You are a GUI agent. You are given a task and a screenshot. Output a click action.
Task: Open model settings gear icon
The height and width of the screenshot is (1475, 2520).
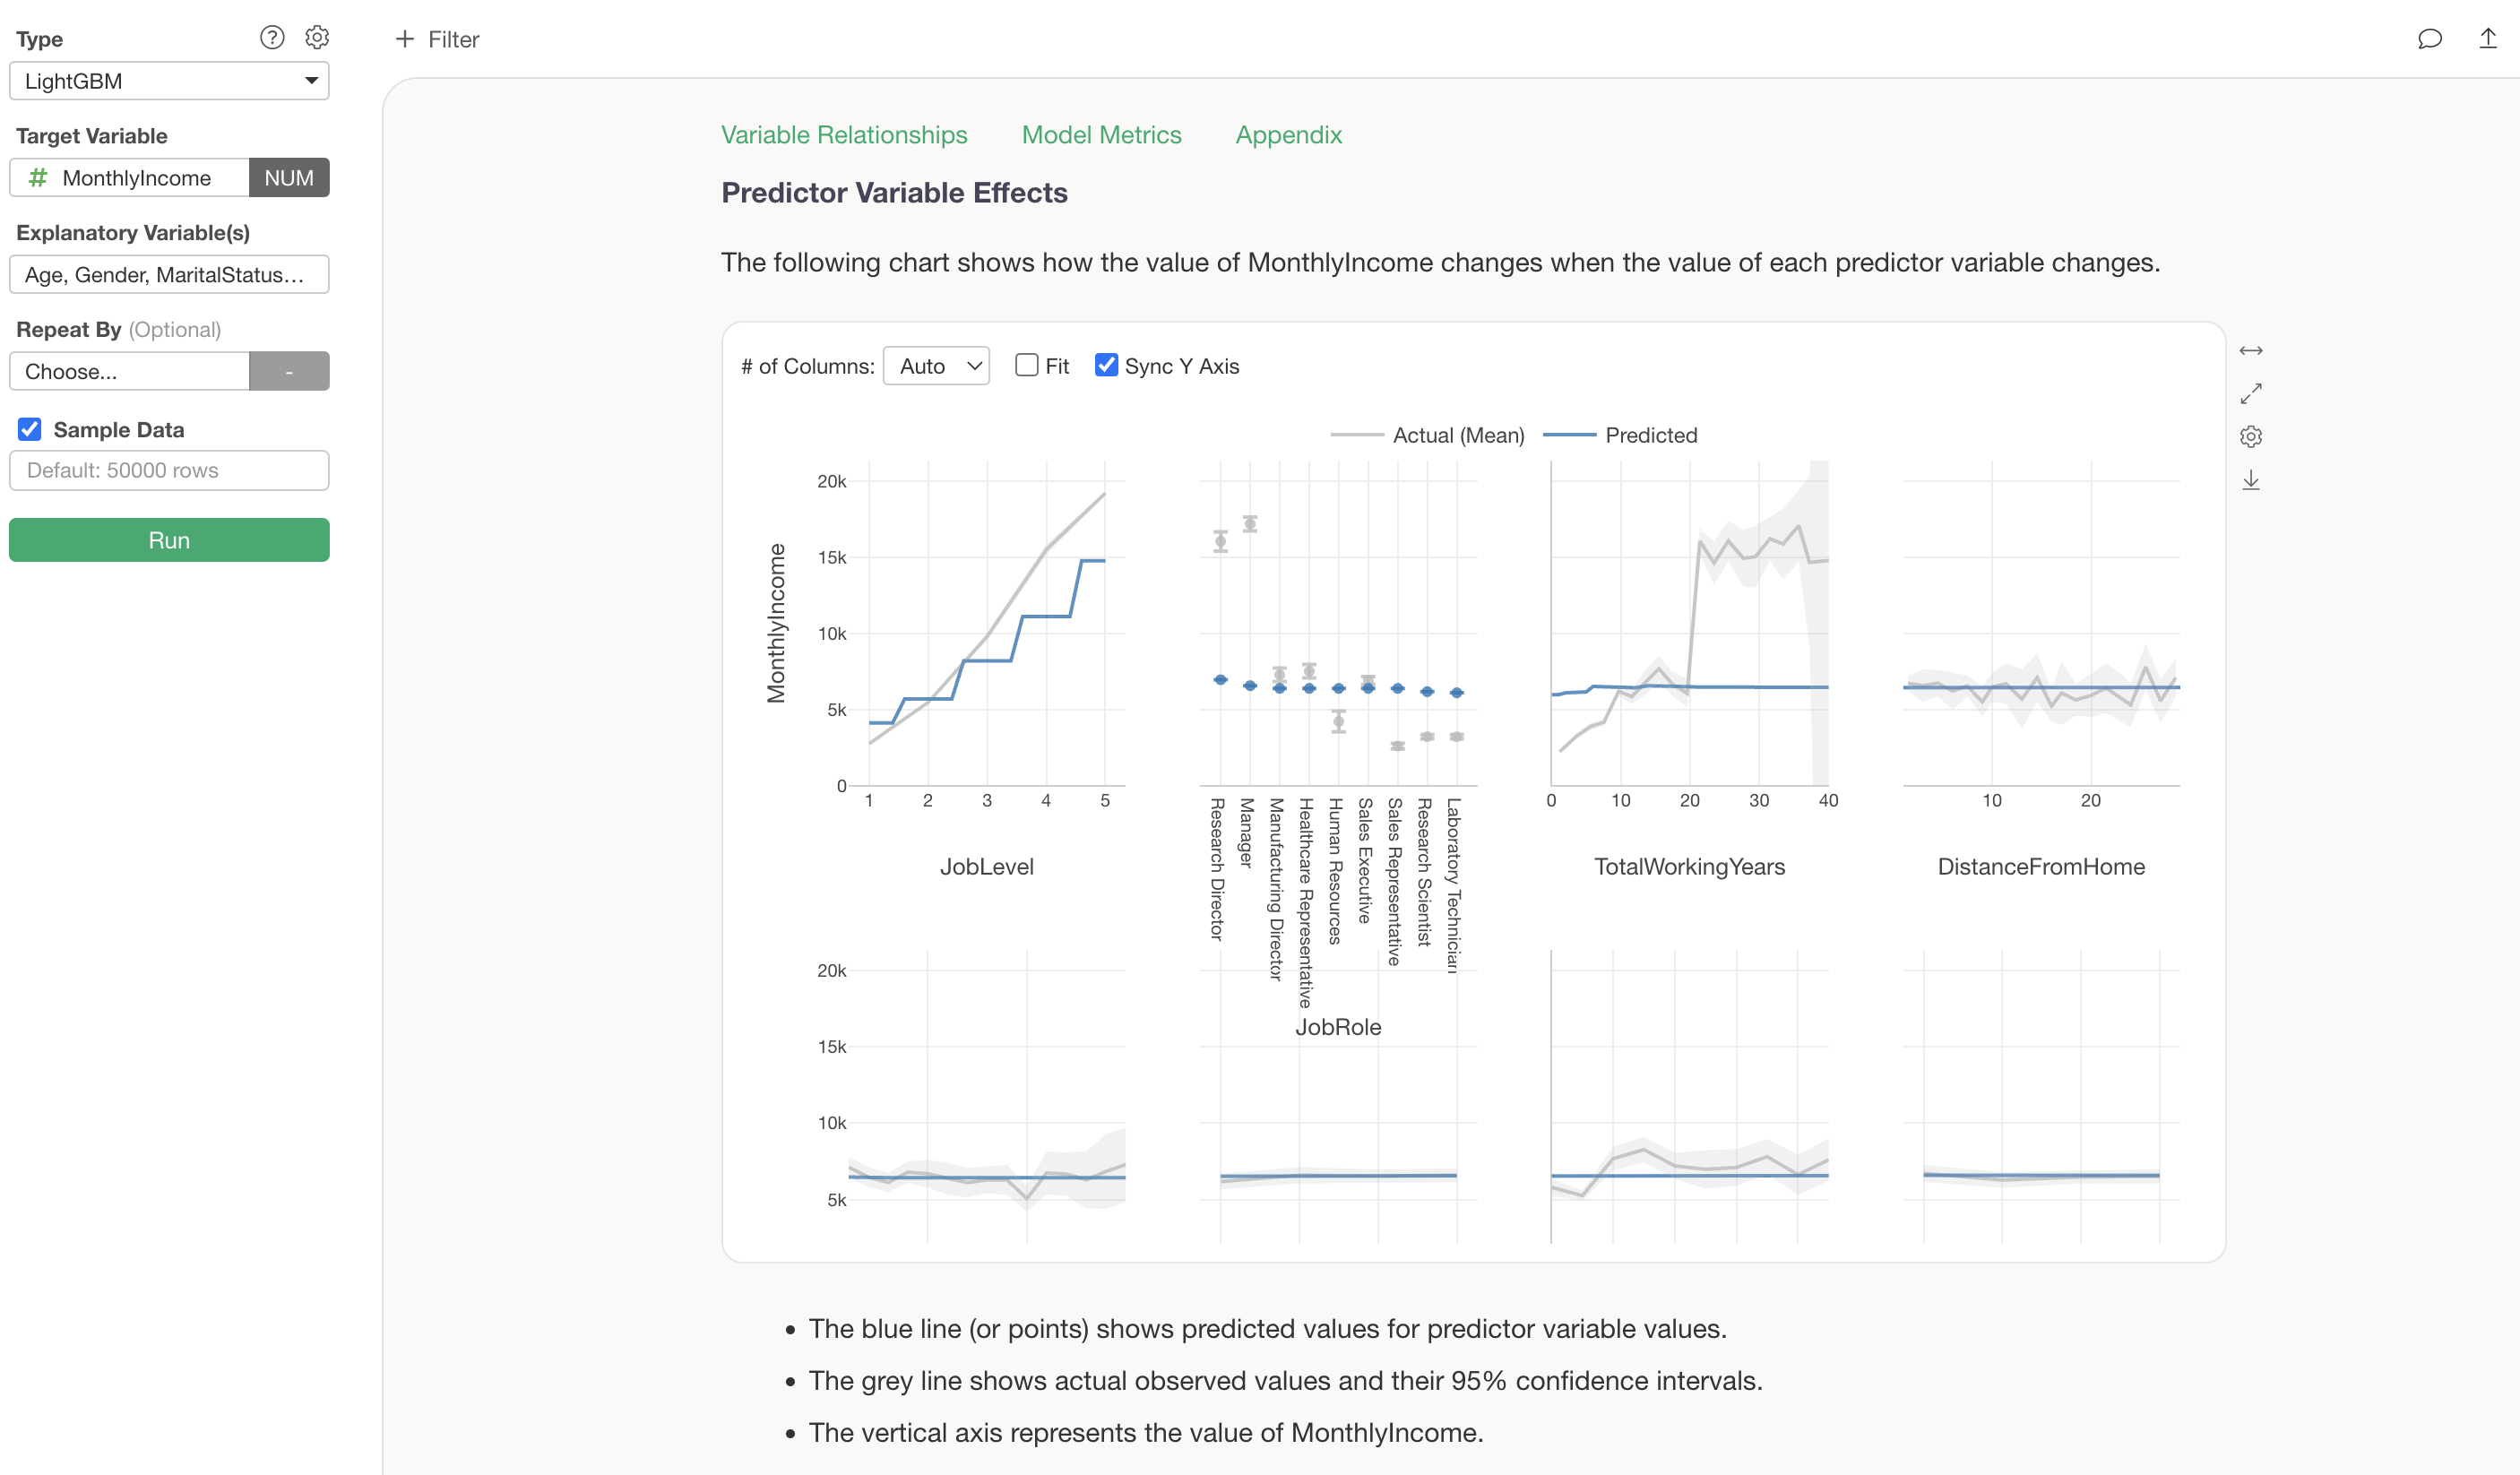click(x=317, y=38)
